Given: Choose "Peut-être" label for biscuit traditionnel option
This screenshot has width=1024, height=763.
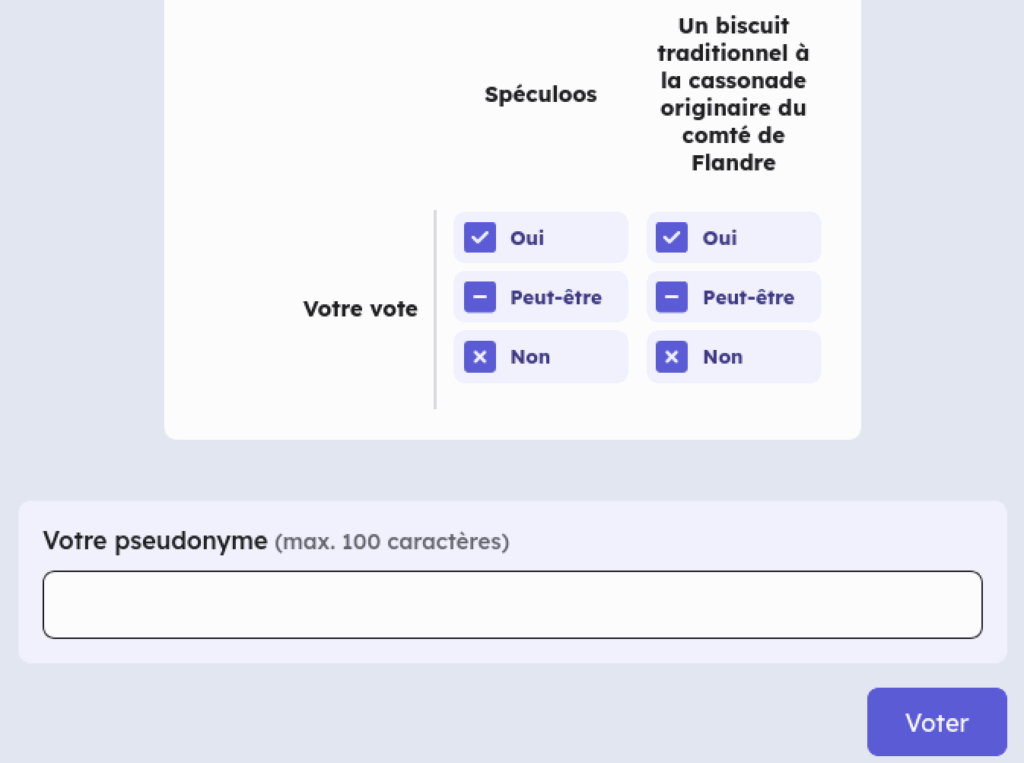Looking at the screenshot, I should tap(748, 297).
